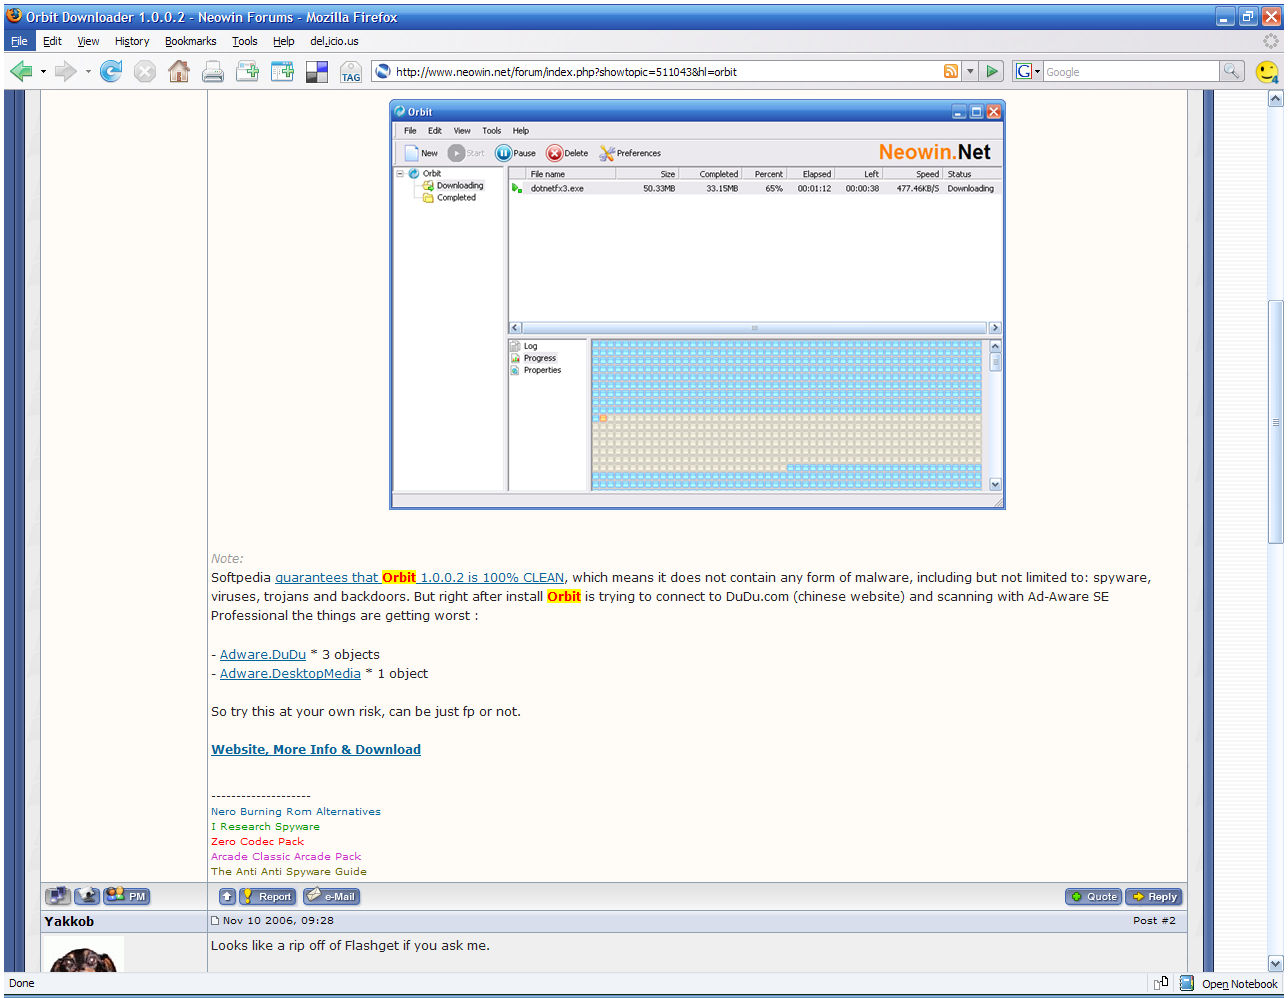Screen dimensions: 1288x998
Task: Open the View menu
Action: [x=88, y=41]
